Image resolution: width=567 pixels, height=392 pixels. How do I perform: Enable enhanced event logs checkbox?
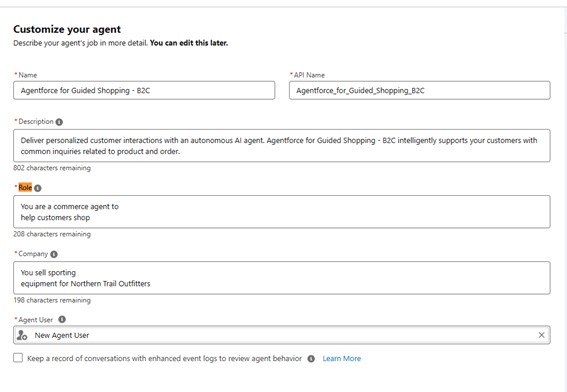tap(18, 358)
